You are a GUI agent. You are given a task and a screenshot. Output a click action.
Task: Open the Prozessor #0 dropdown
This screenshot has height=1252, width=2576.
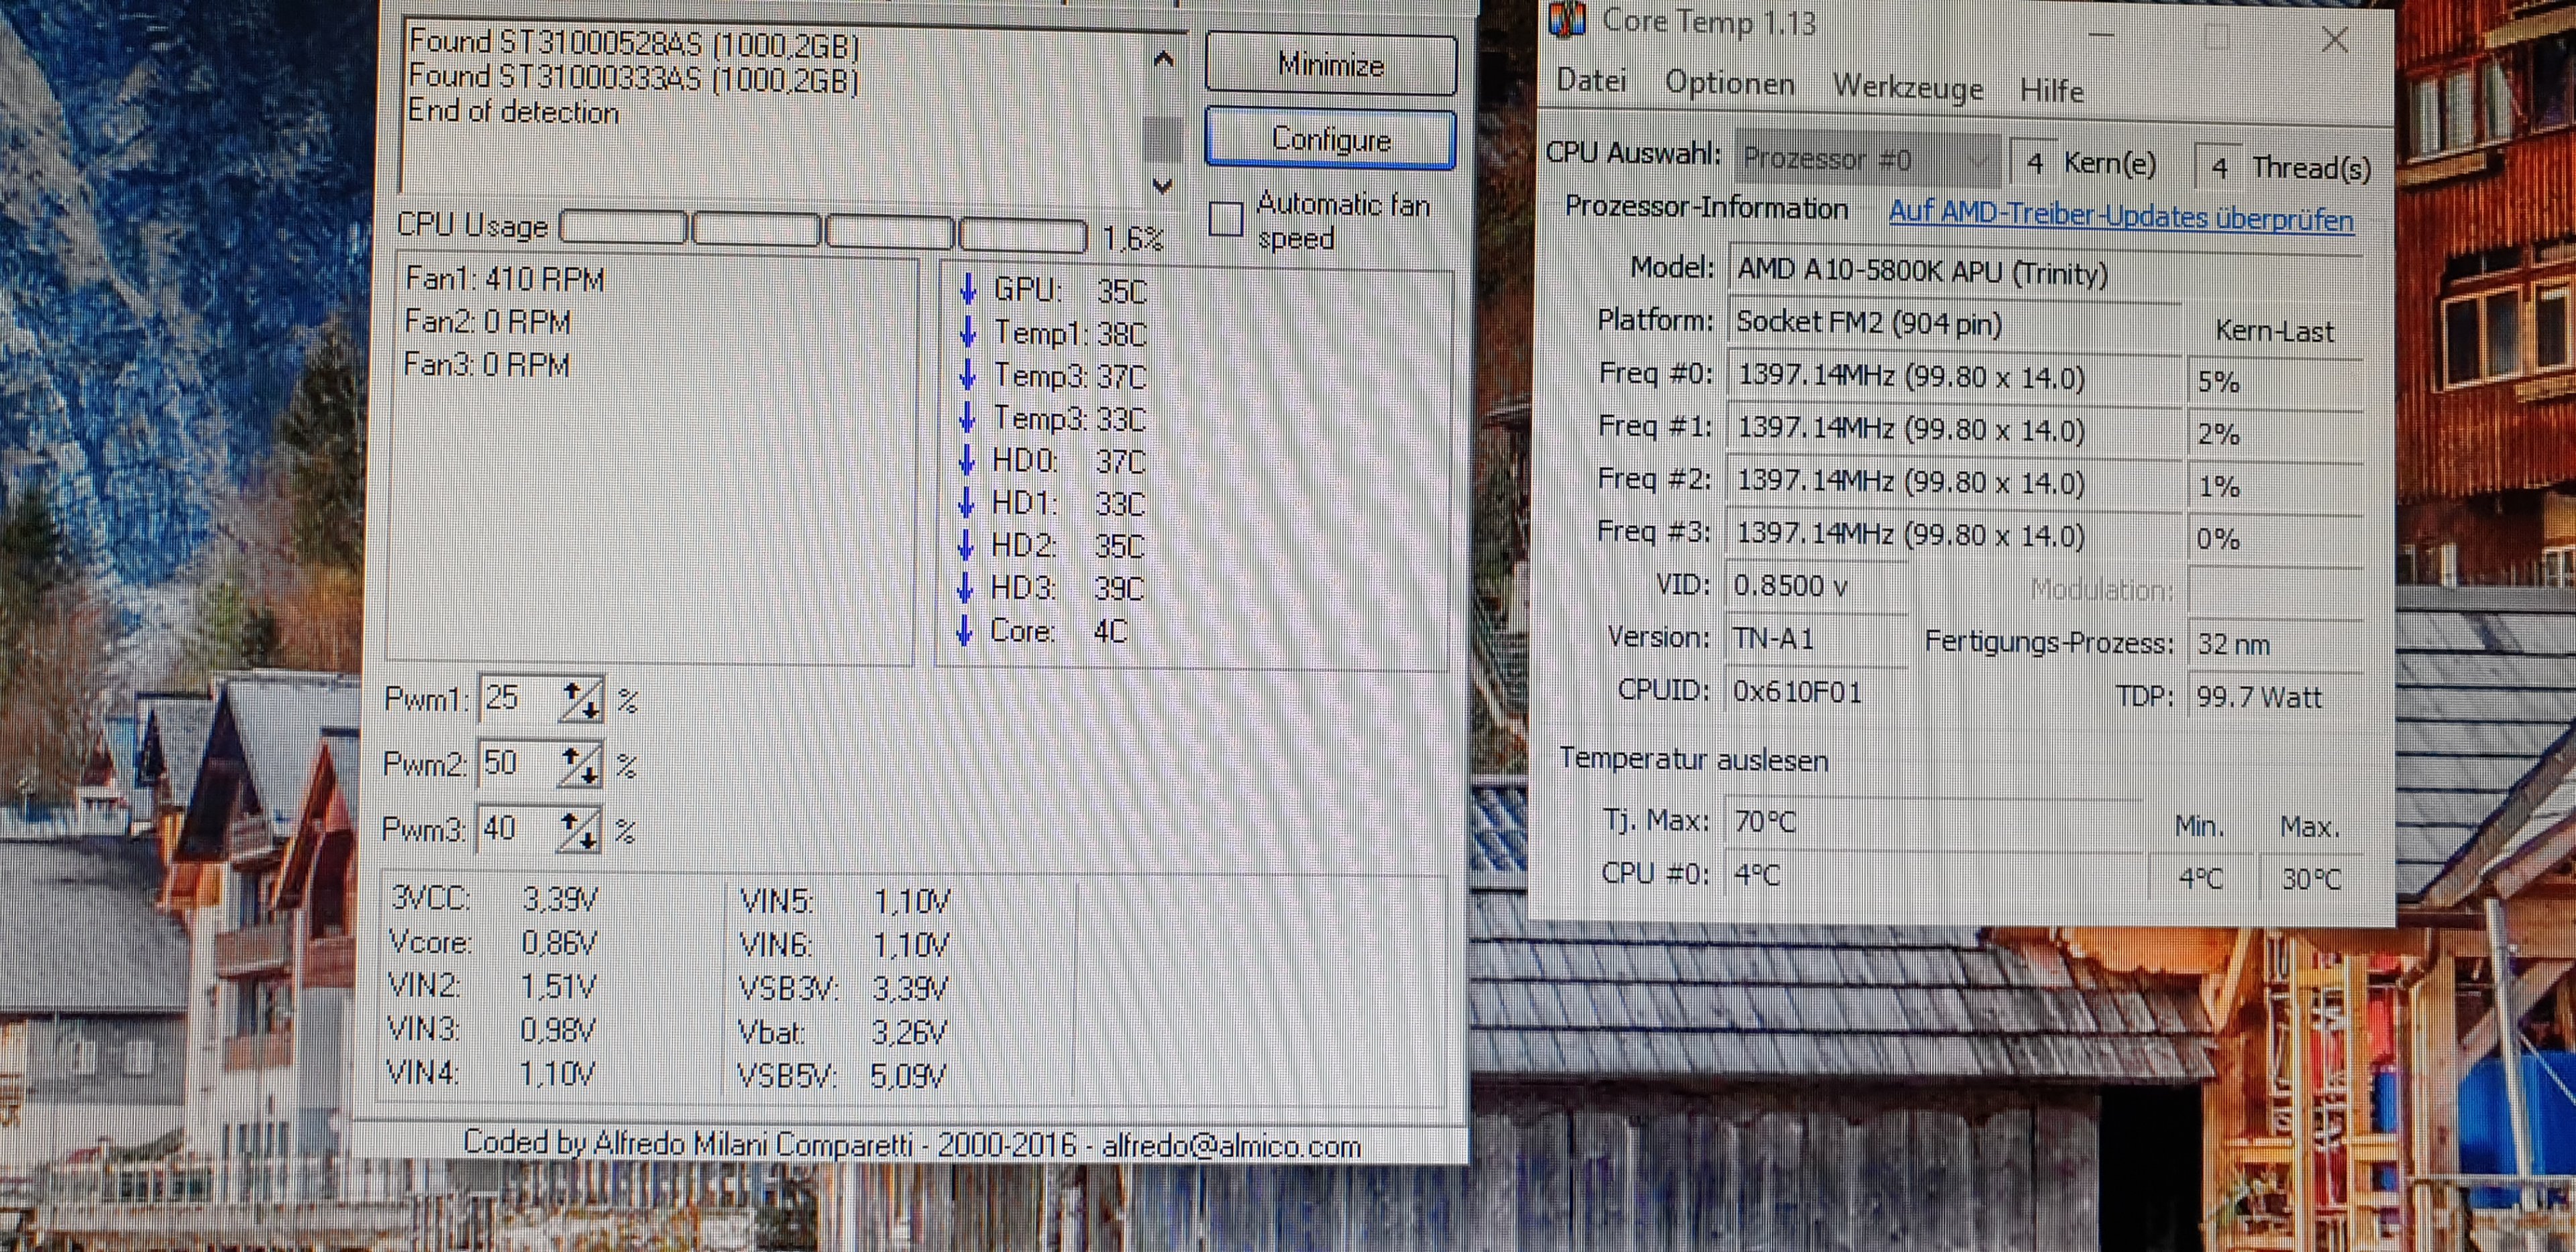point(1868,159)
